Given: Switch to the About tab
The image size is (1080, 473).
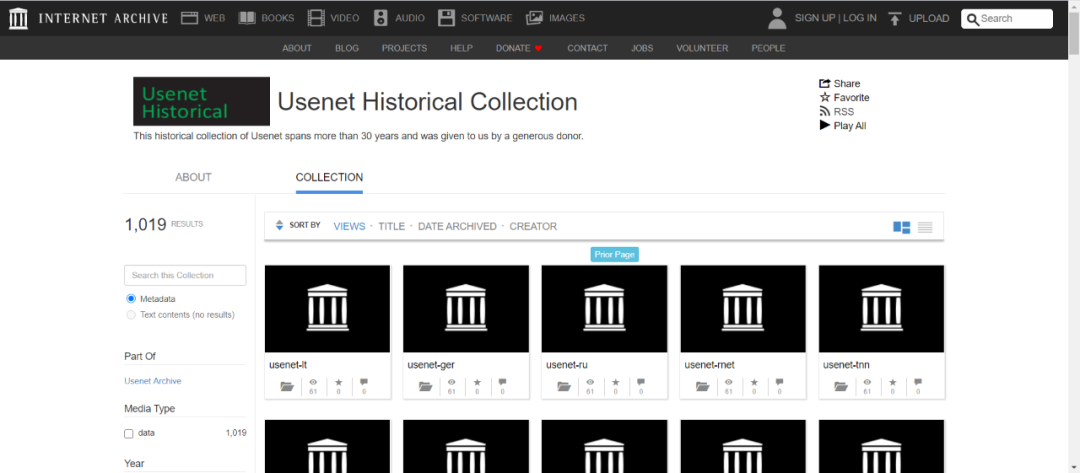Looking at the screenshot, I should point(193,177).
